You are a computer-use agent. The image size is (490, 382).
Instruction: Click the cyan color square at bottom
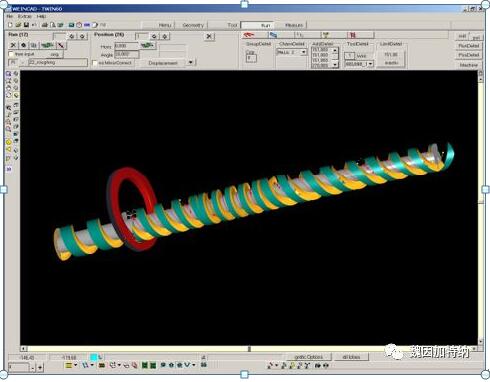pos(94,357)
